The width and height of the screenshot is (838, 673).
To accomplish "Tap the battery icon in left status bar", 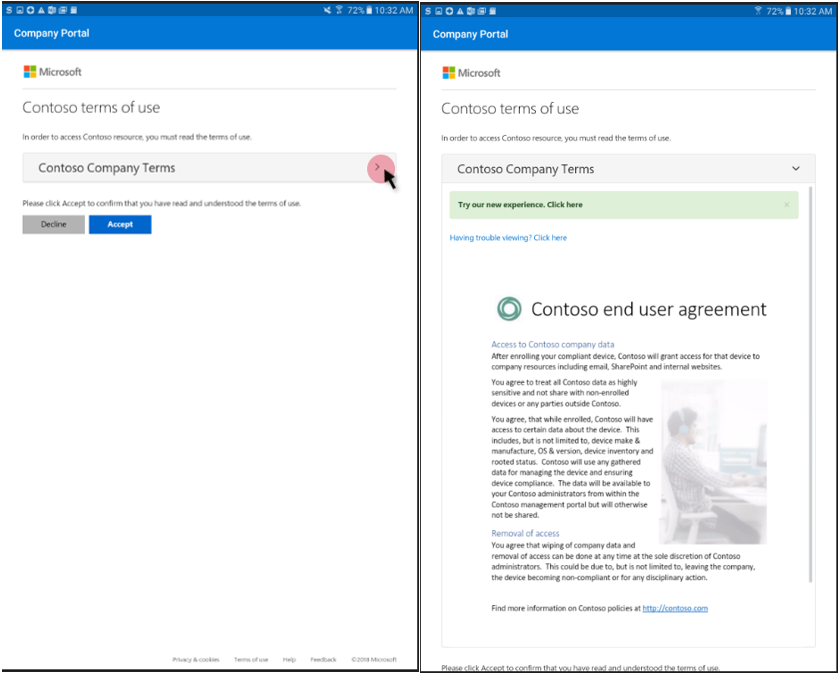I will coord(369,10).
